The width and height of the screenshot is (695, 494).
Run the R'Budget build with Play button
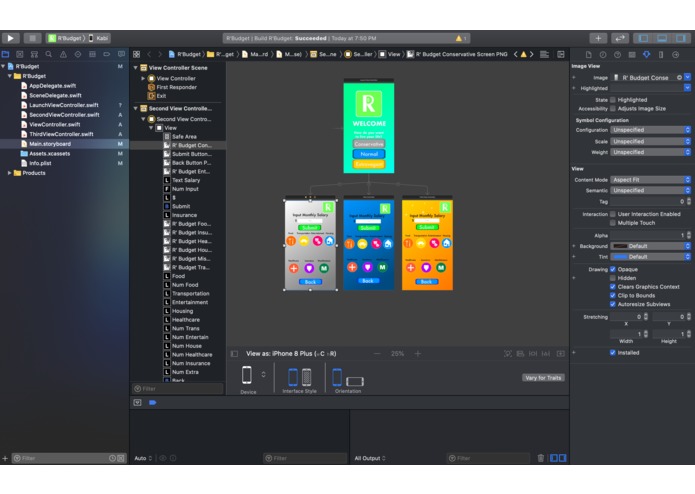point(11,38)
